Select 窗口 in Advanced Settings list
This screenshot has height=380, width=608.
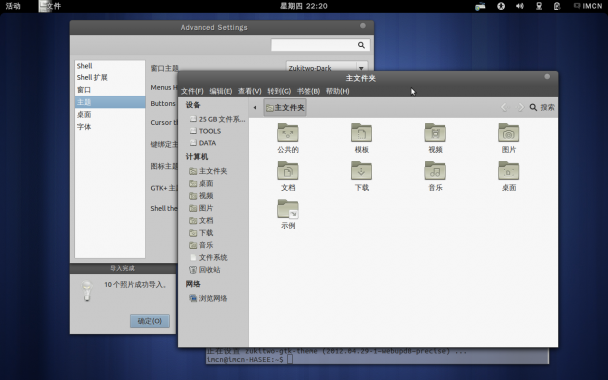[110, 90]
